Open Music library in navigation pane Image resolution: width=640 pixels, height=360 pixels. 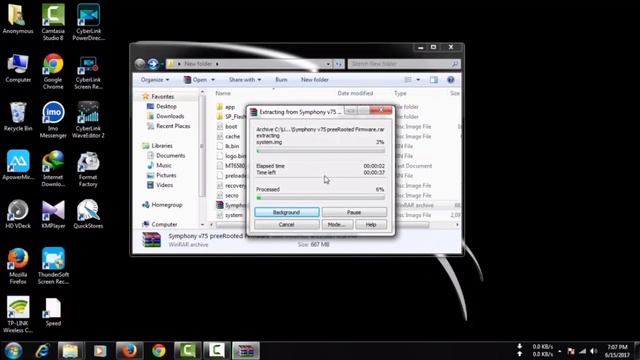tap(163, 165)
